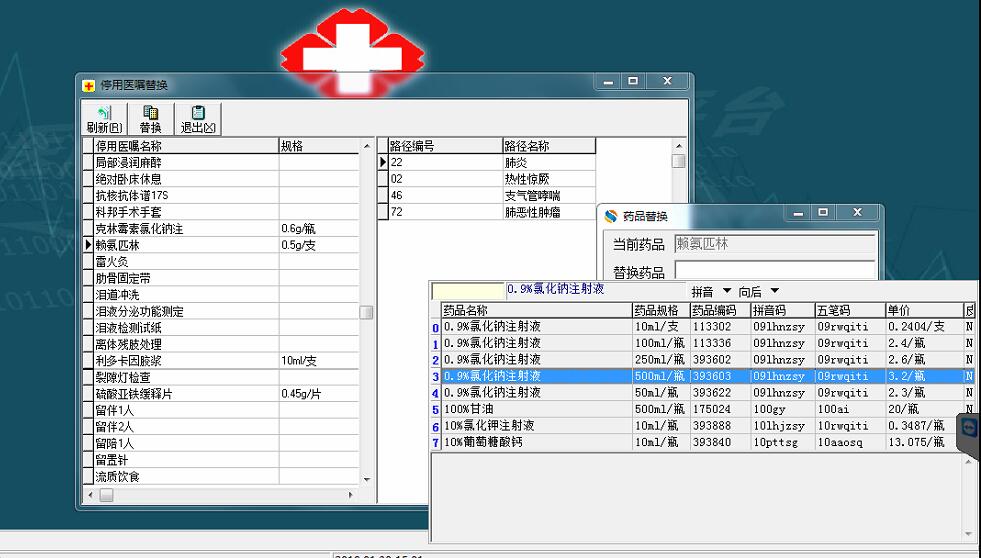Select drug row 2 with code 393602

click(703, 360)
